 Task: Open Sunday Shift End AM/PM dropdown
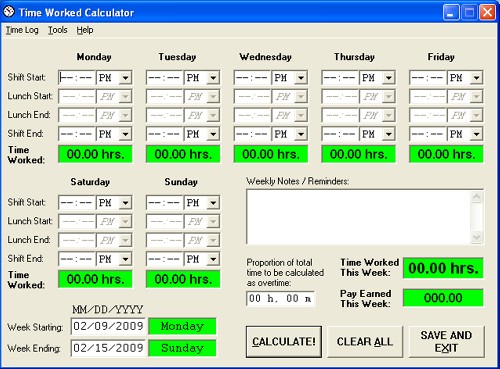pyautogui.click(x=213, y=259)
